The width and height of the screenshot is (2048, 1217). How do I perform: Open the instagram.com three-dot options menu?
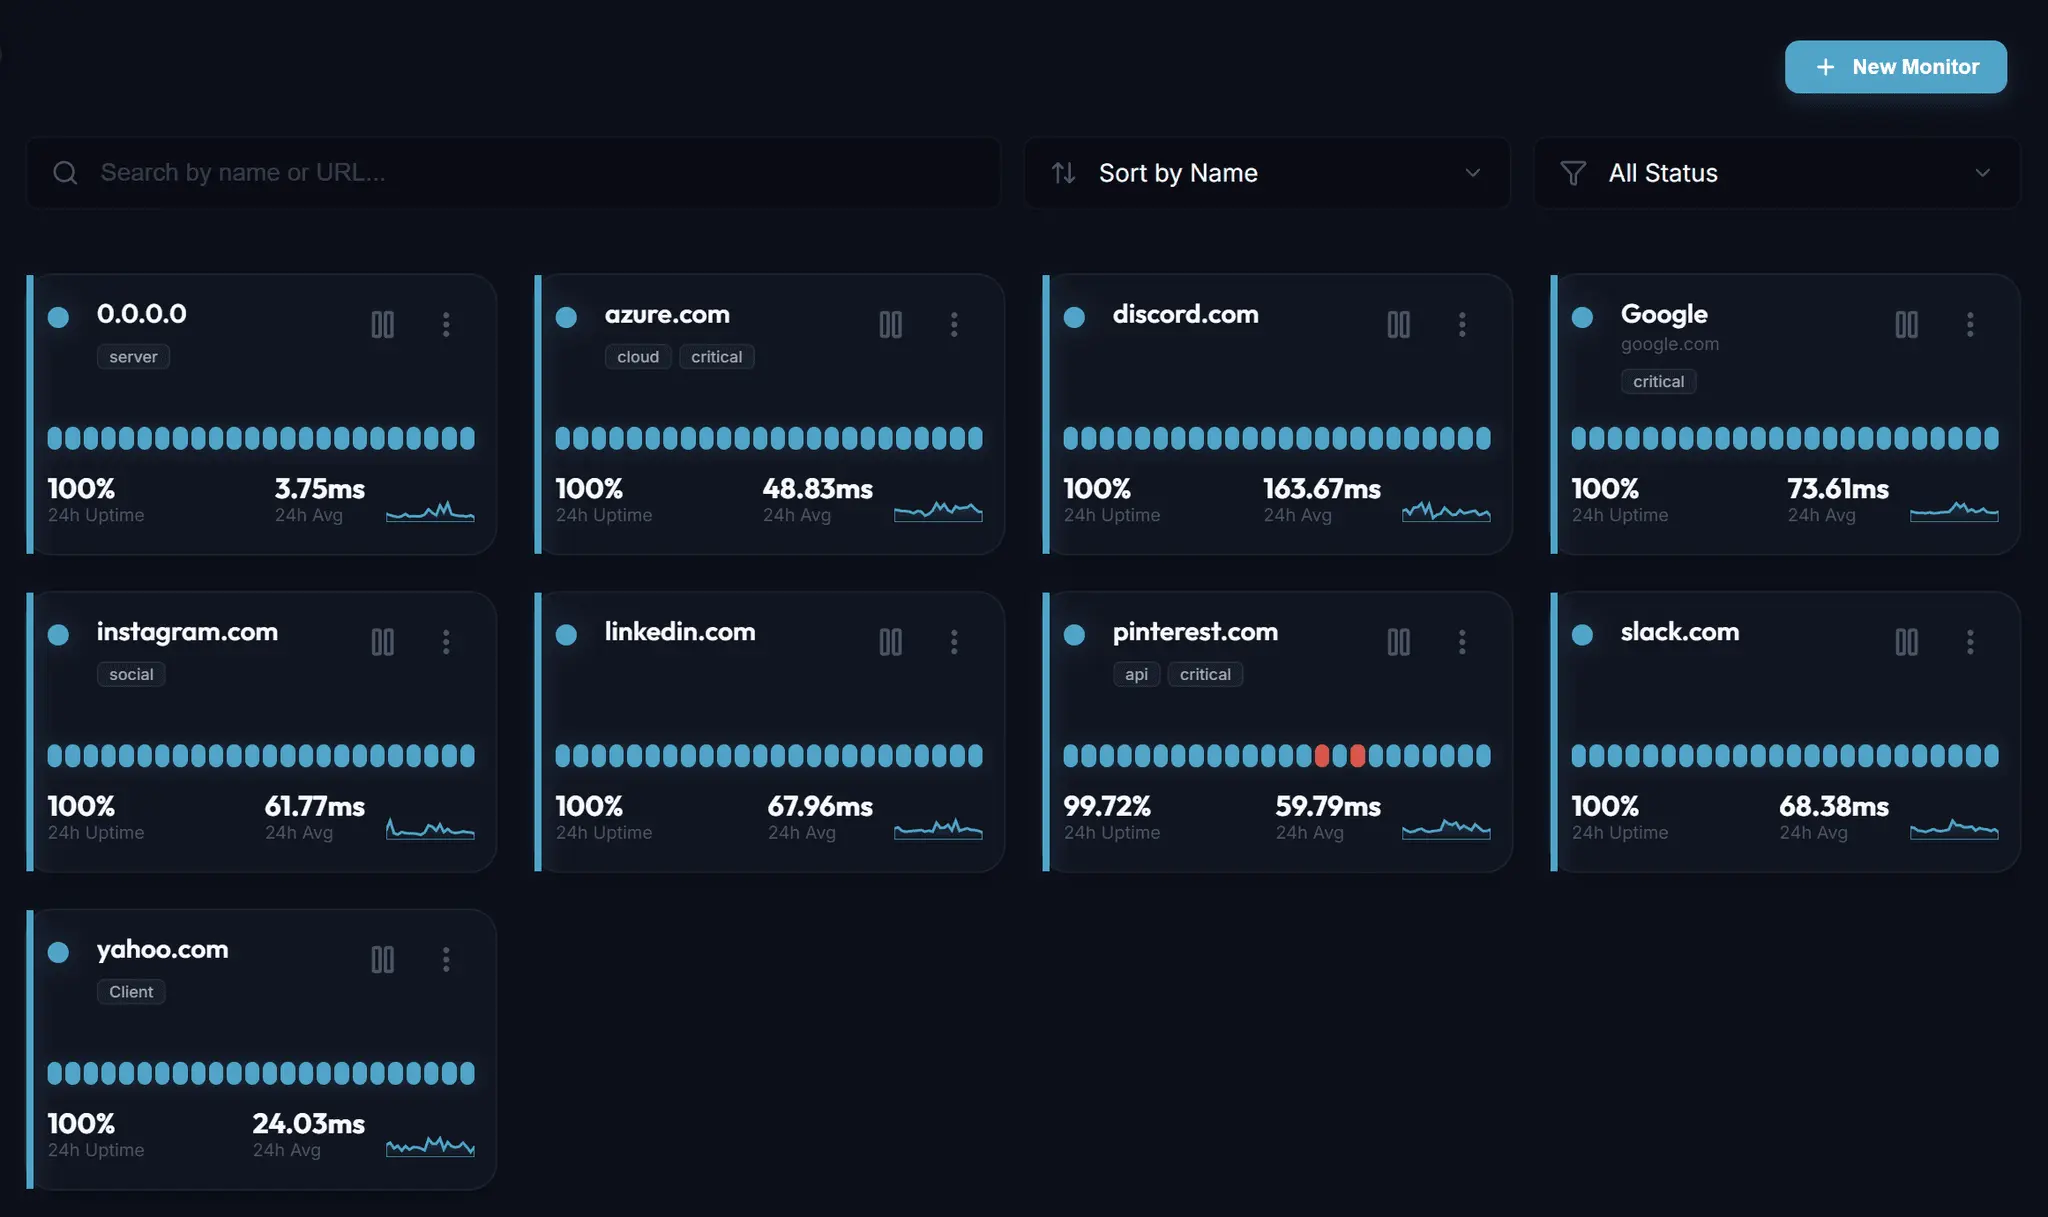(446, 642)
